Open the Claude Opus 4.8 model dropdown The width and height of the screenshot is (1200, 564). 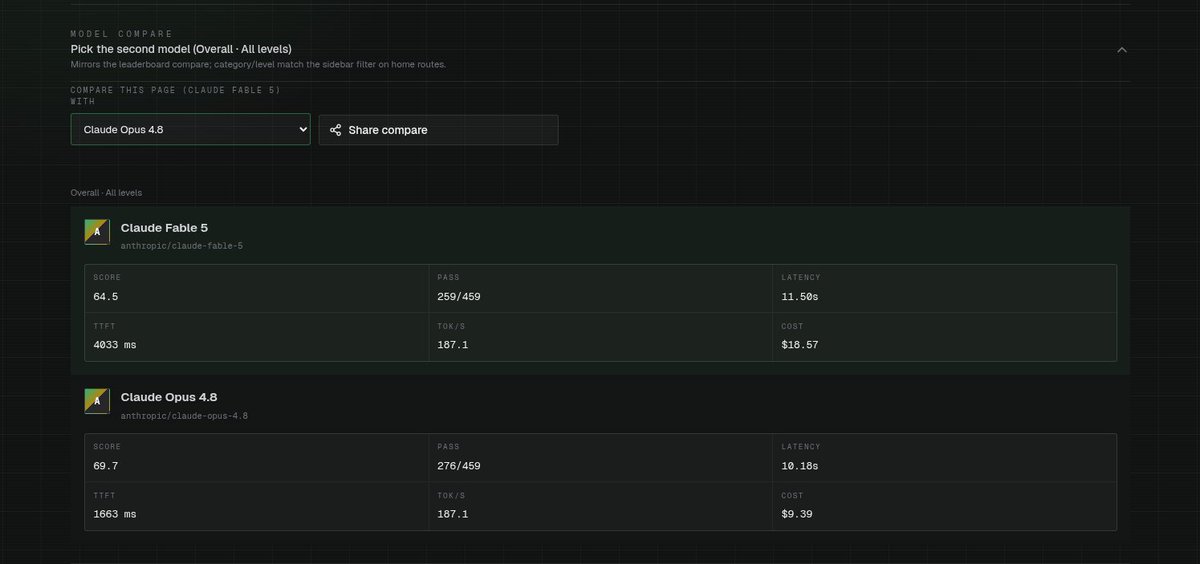pos(190,129)
